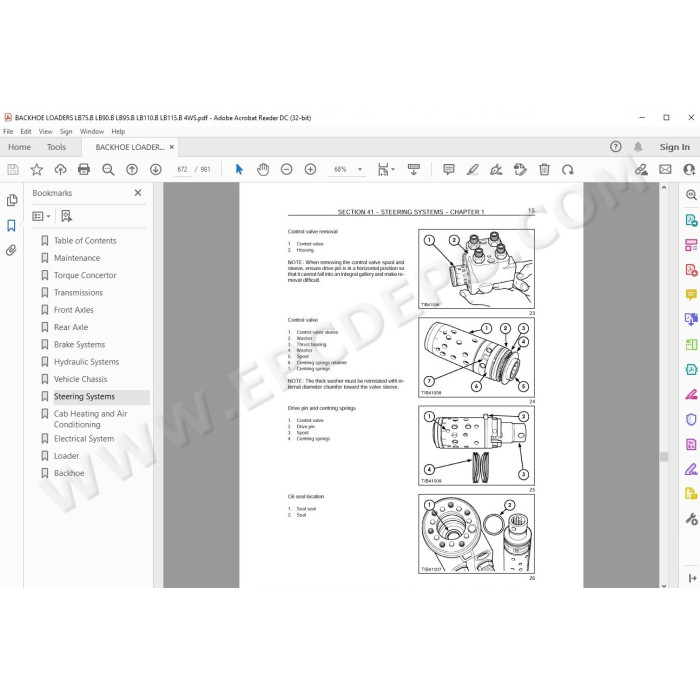The width and height of the screenshot is (700, 700).
Task: Select the highlight text tool
Action: (x=472, y=170)
